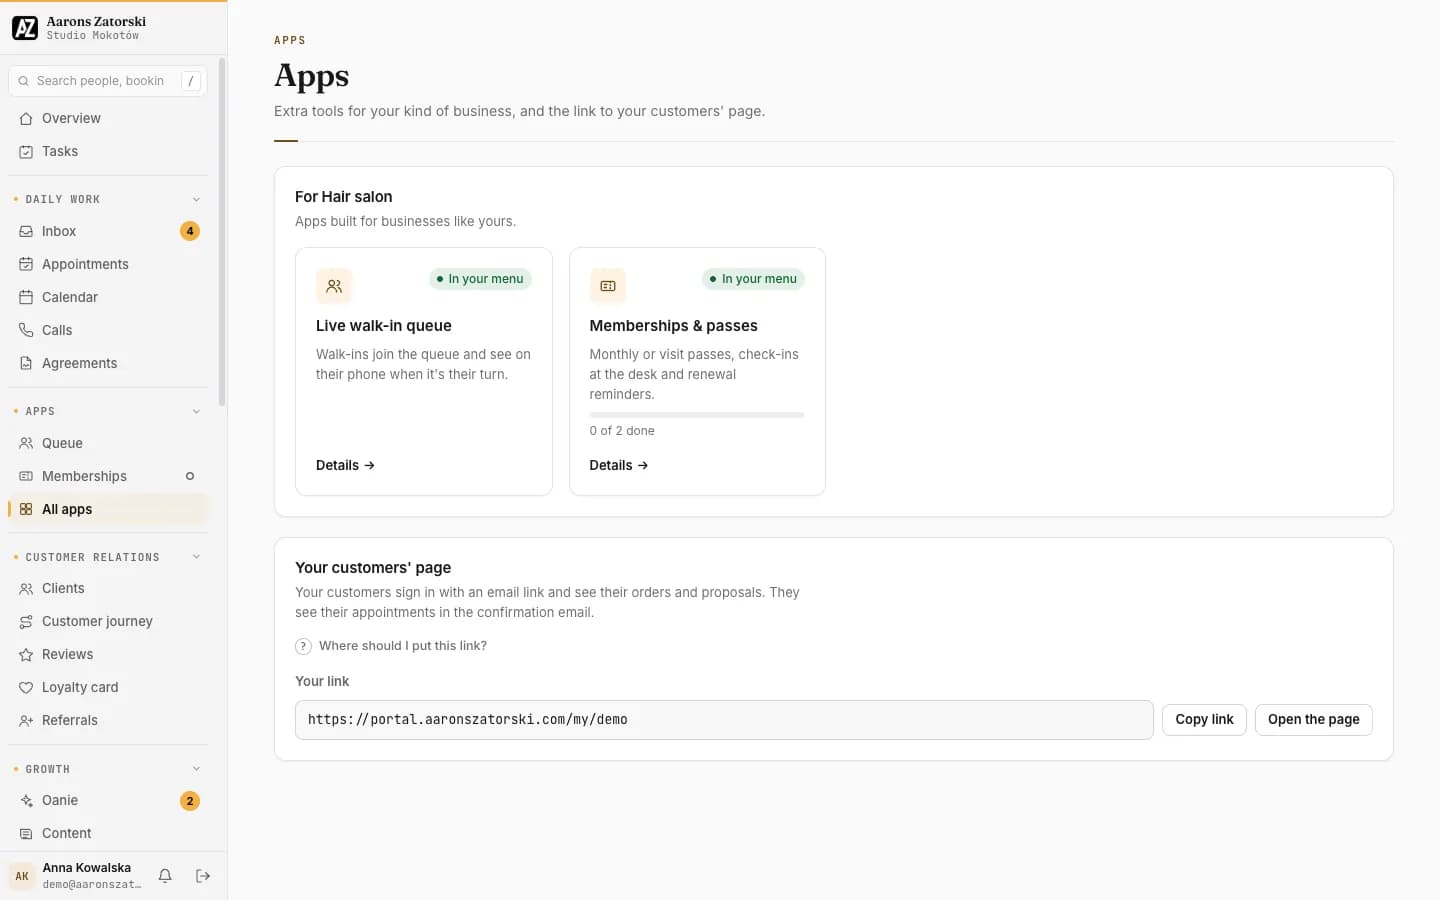The width and height of the screenshot is (1440, 900).
Task: Click the Referrals user-plus icon
Action: pos(26,721)
